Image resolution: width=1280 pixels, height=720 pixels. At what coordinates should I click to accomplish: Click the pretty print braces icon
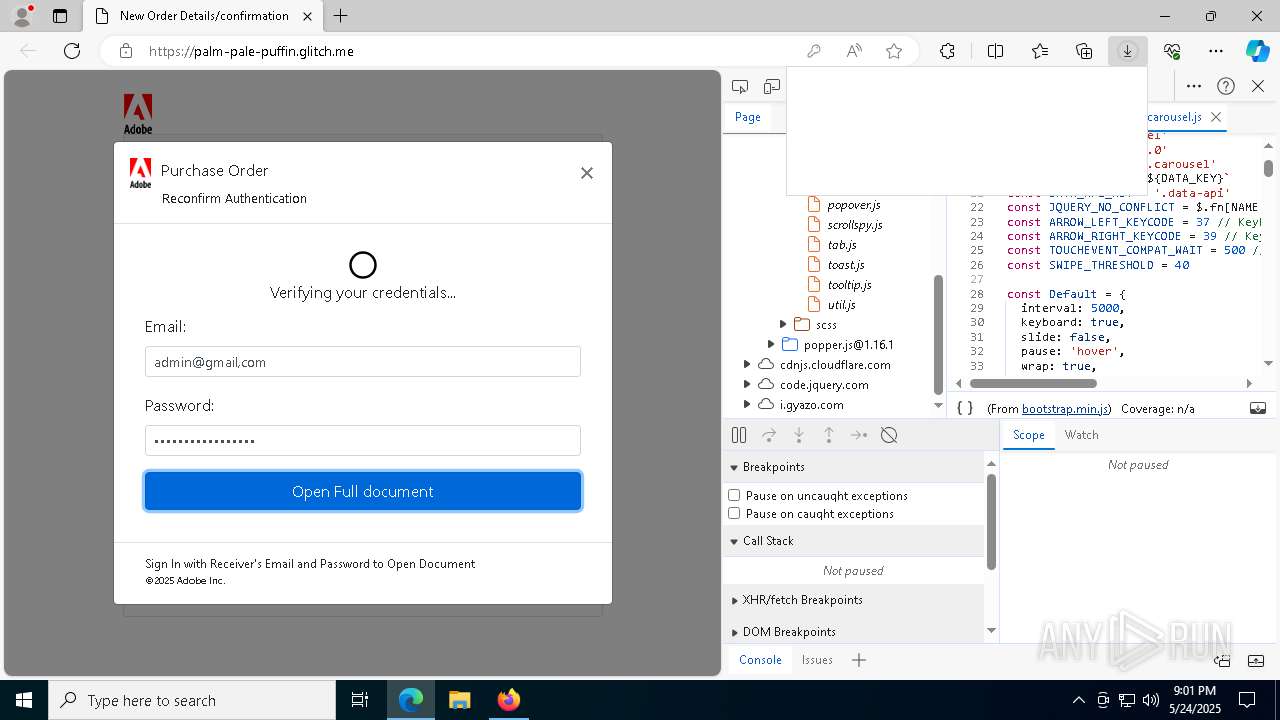pyautogui.click(x=965, y=408)
